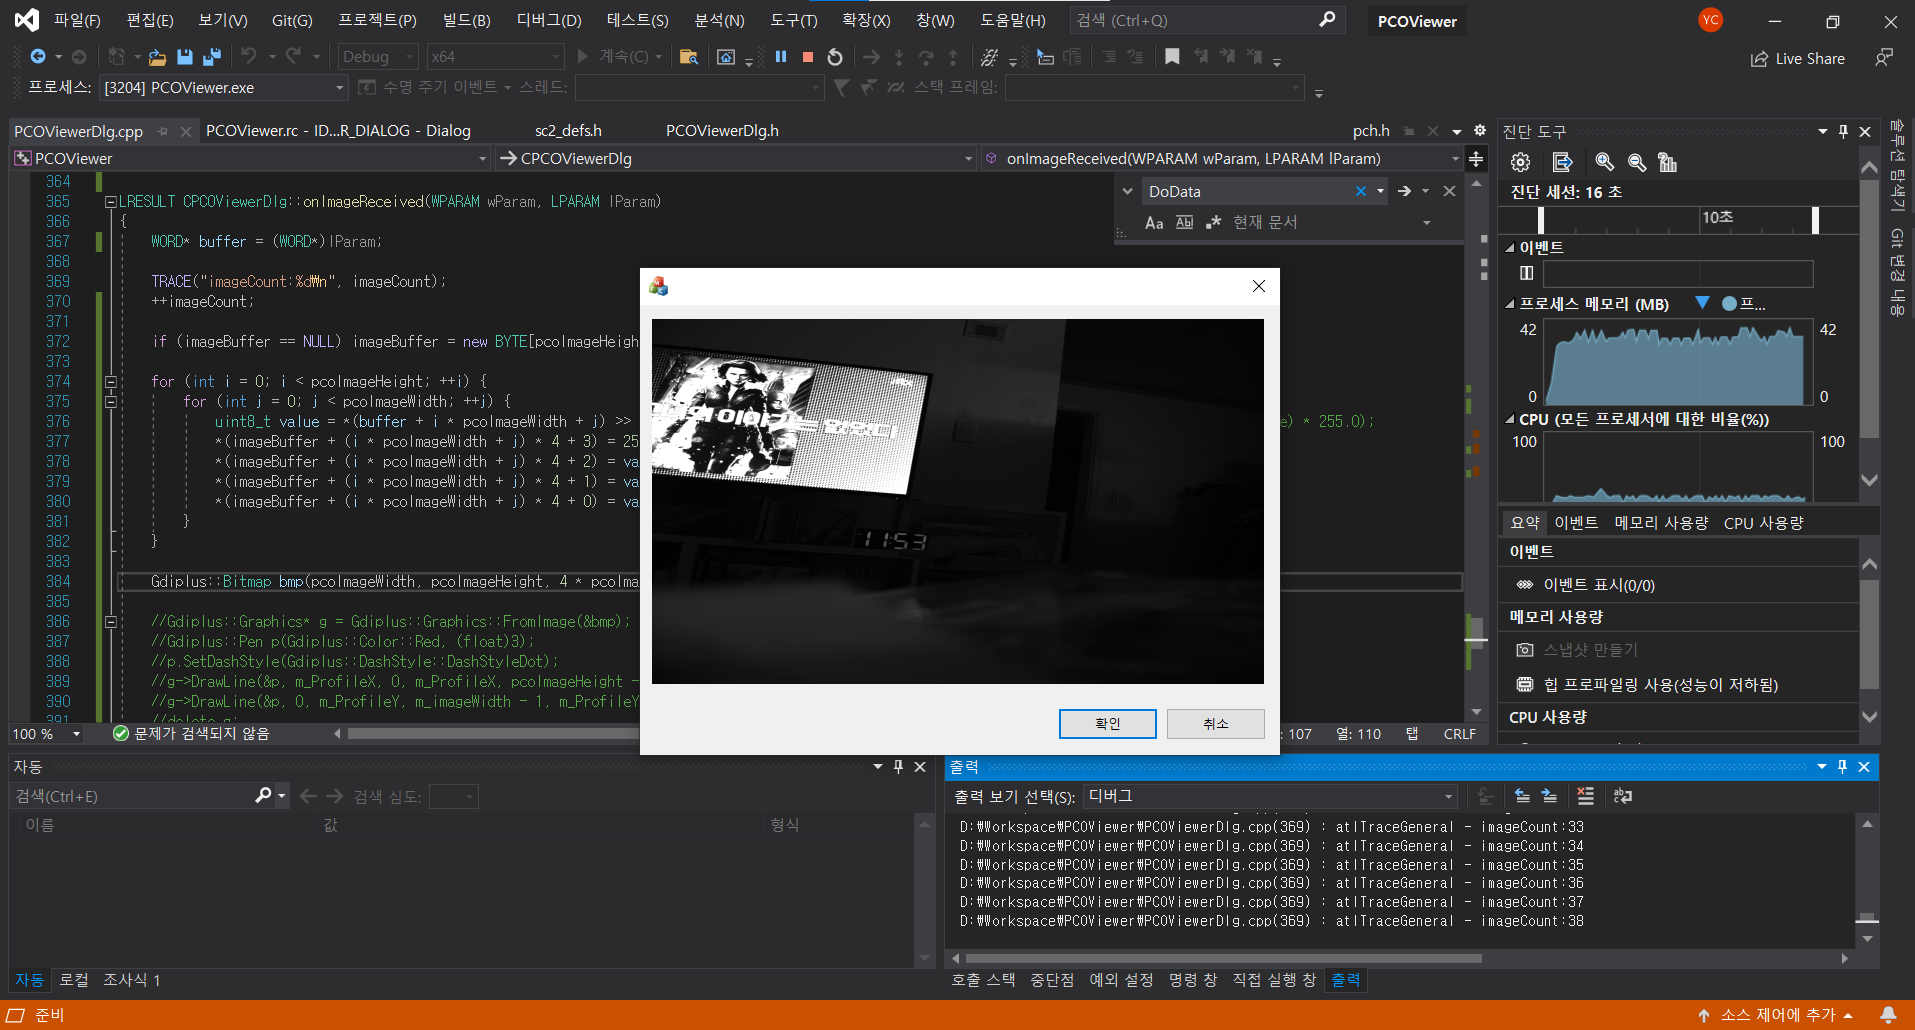Image resolution: width=1915 pixels, height=1030 pixels.
Task: Click the Clear All output icon
Action: click(x=1585, y=796)
